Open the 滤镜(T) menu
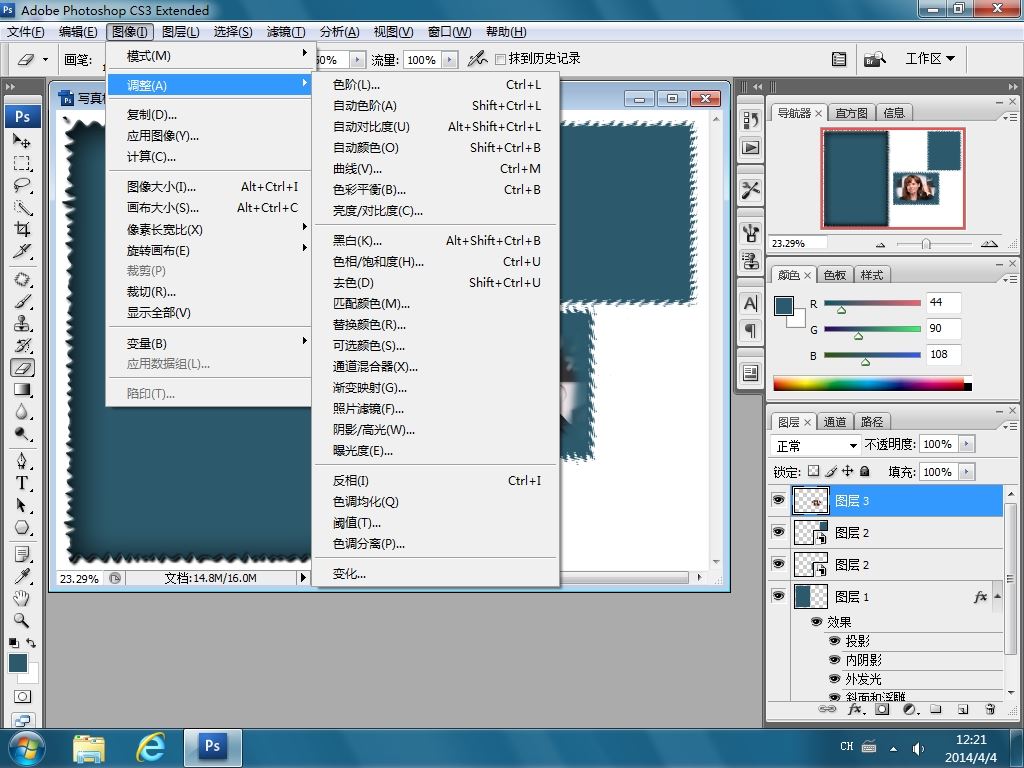This screenshot has height=768, width=1024. point(285,31)
